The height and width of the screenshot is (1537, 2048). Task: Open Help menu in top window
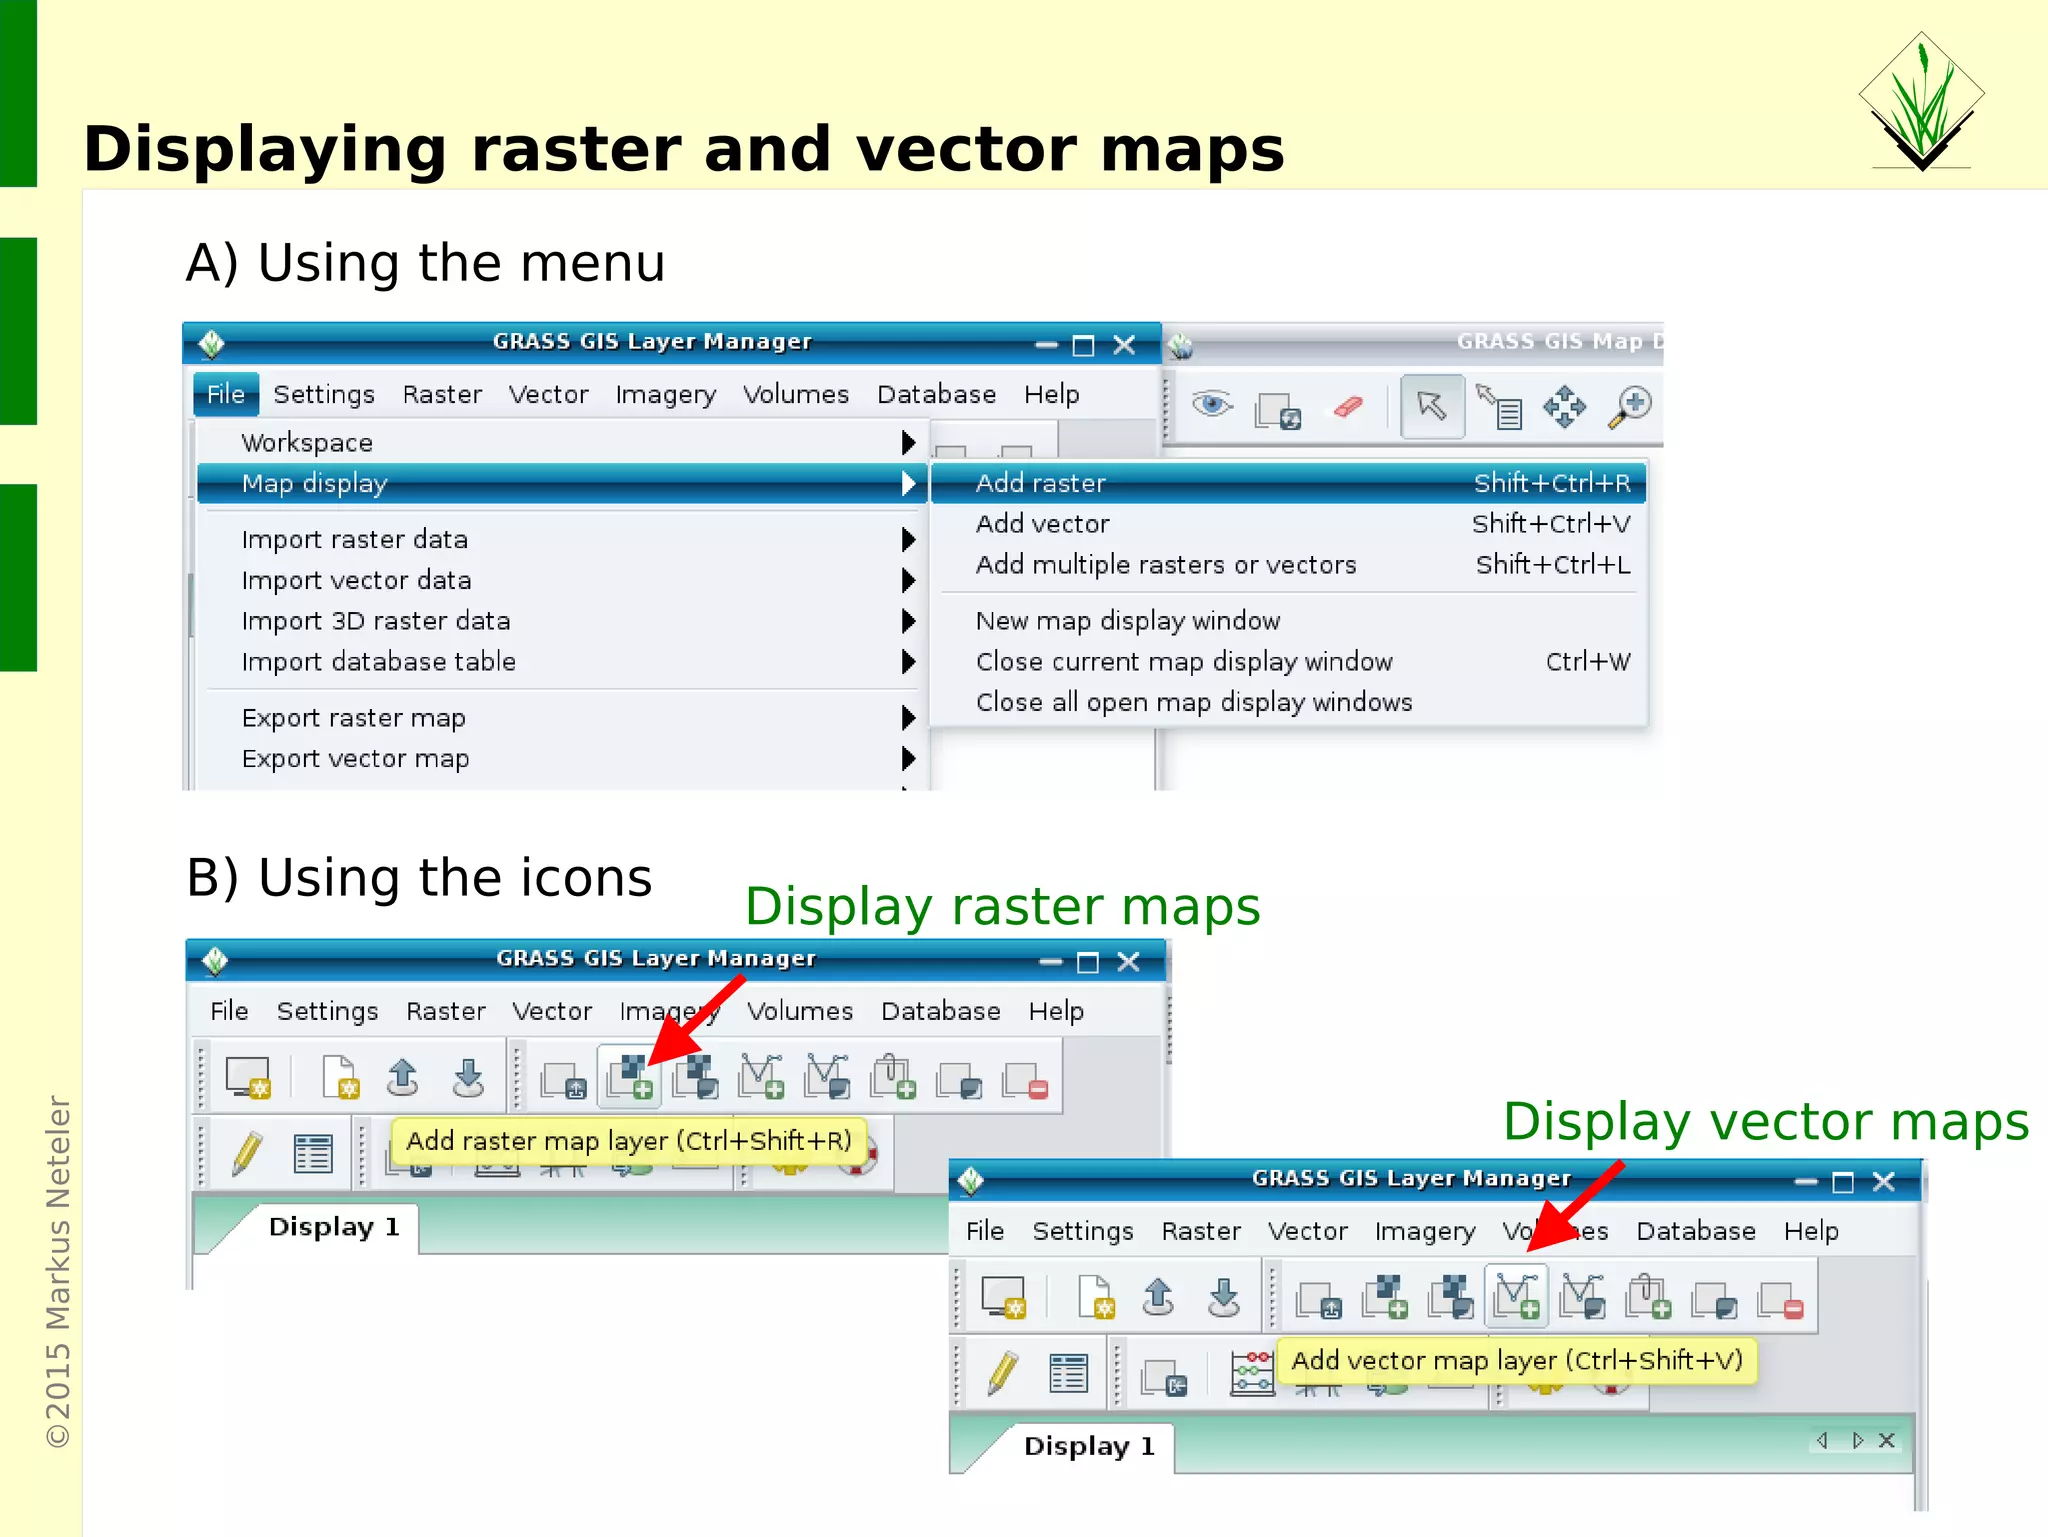tap(1052, 394)
